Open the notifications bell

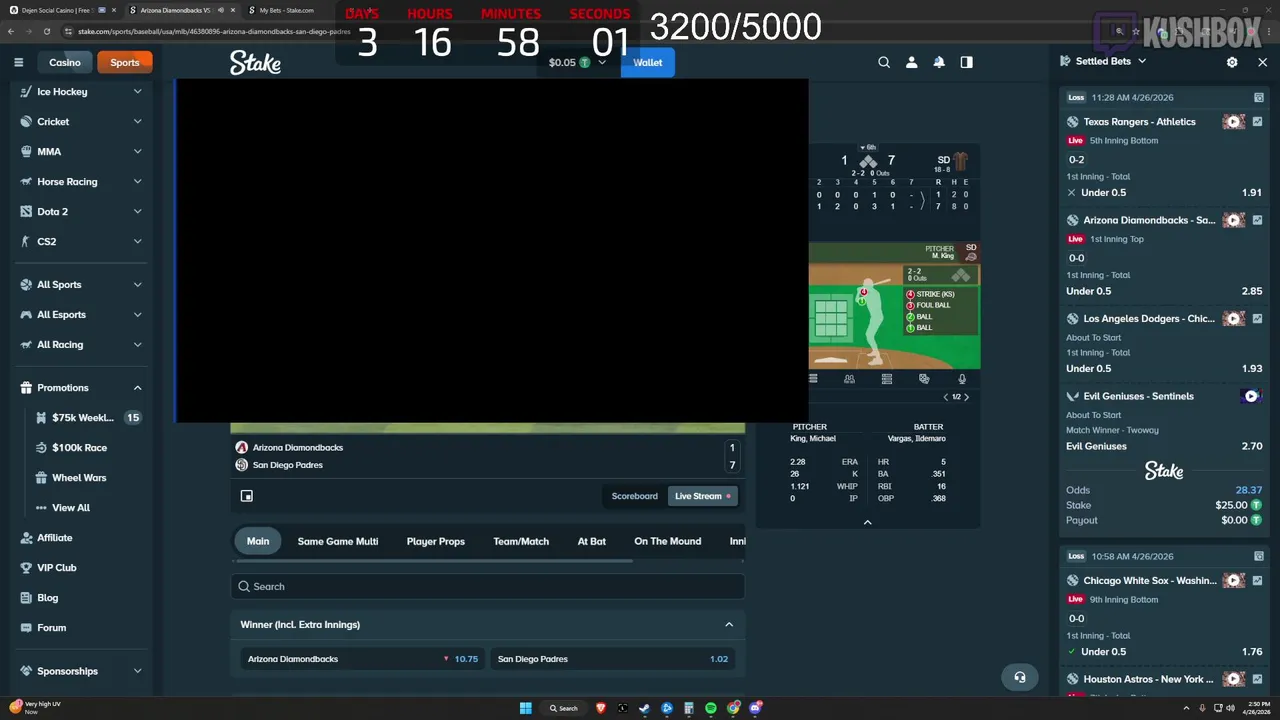(939, 62)
